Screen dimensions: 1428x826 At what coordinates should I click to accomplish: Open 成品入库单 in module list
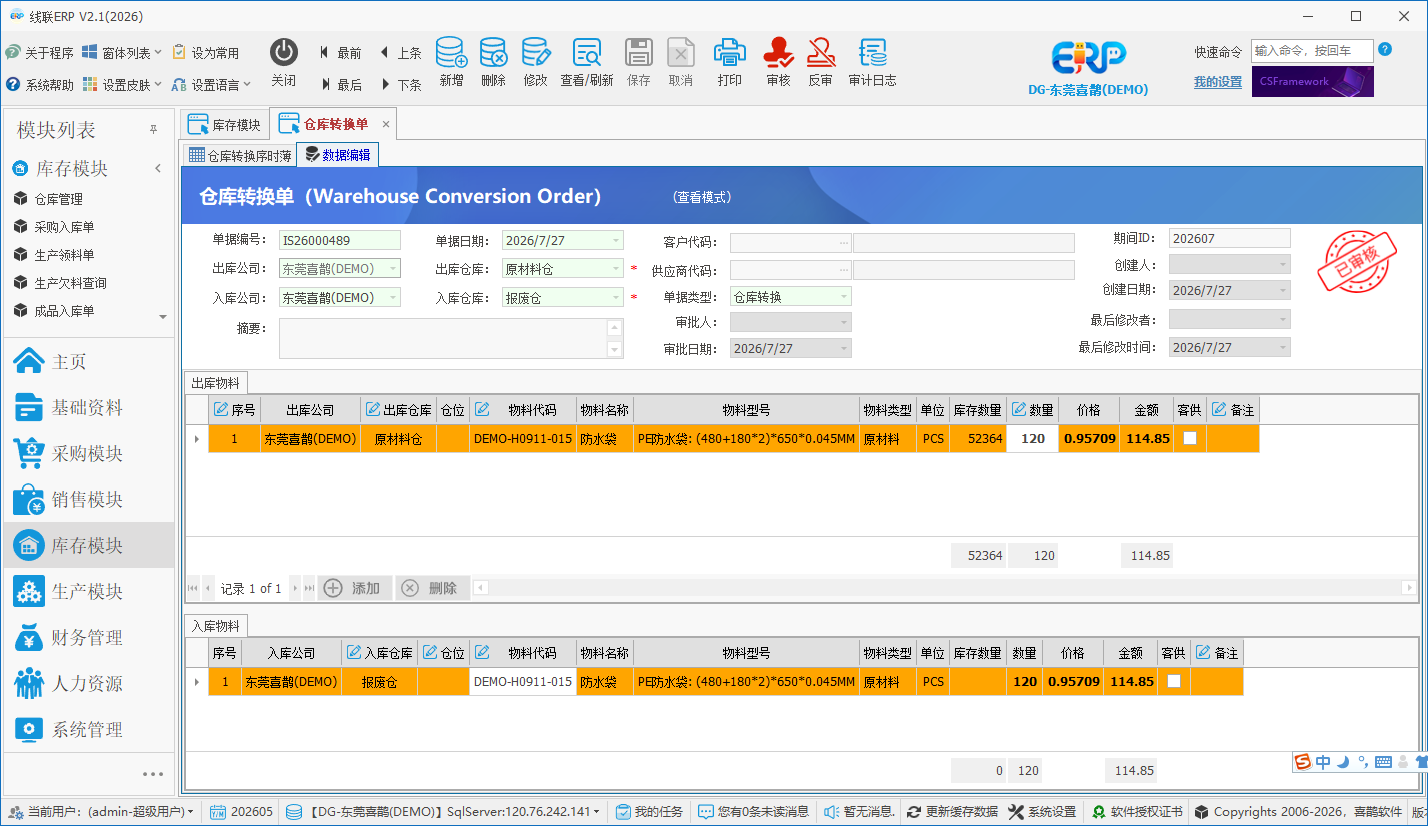(x=64, y=311)
